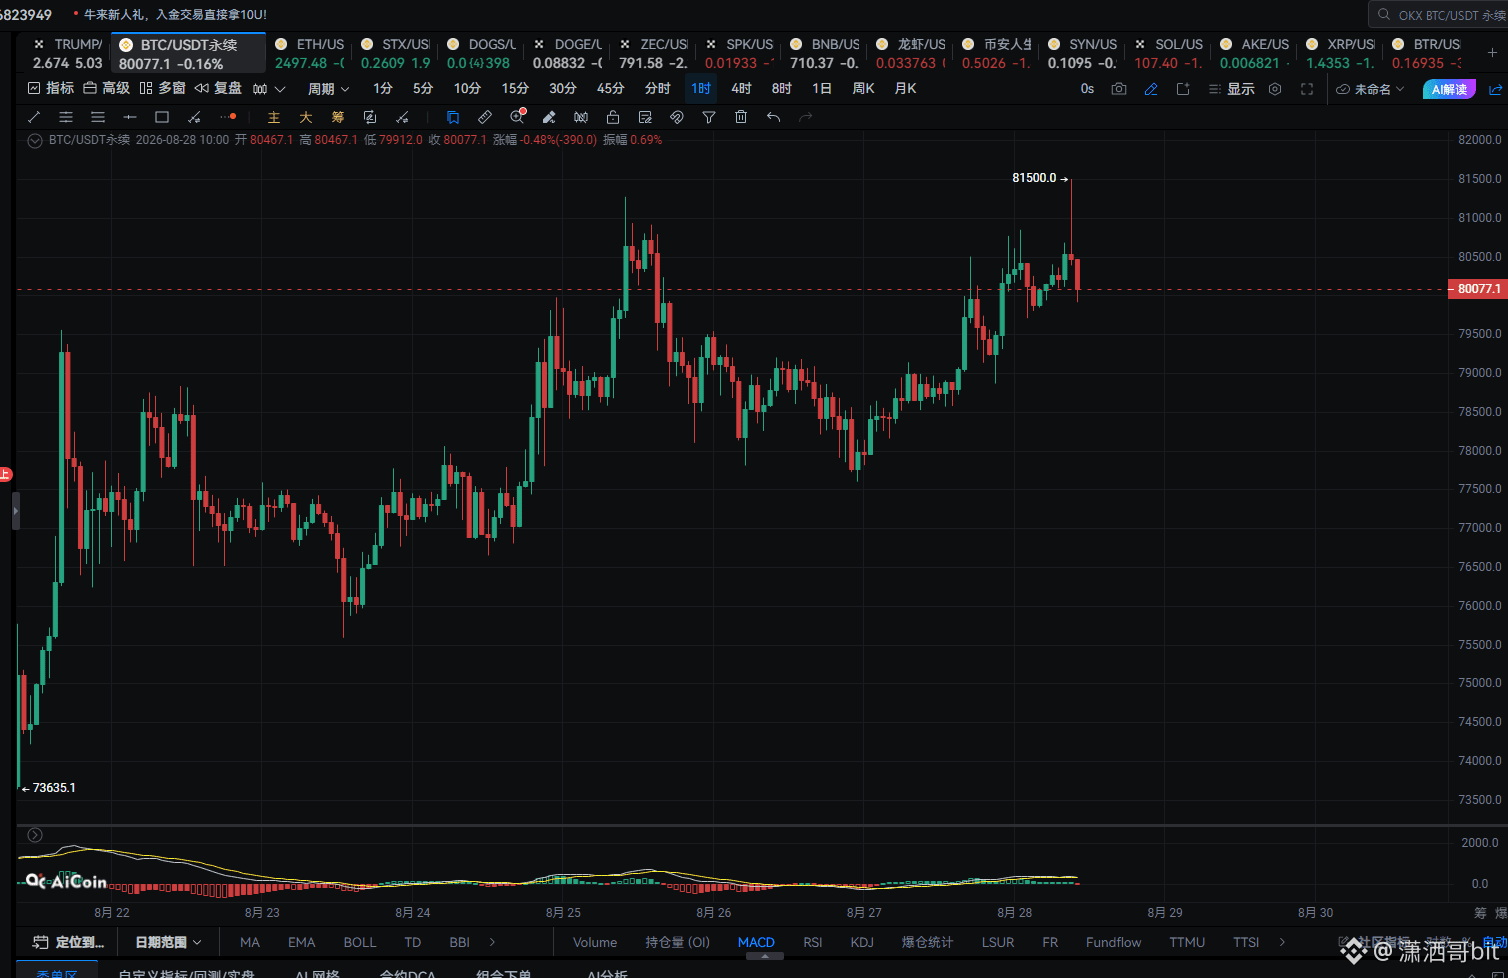Take a chart screenshot with camera icon
Image resolution: width=1508 pixels, height=978 pixels.
tap(1119, 89)
